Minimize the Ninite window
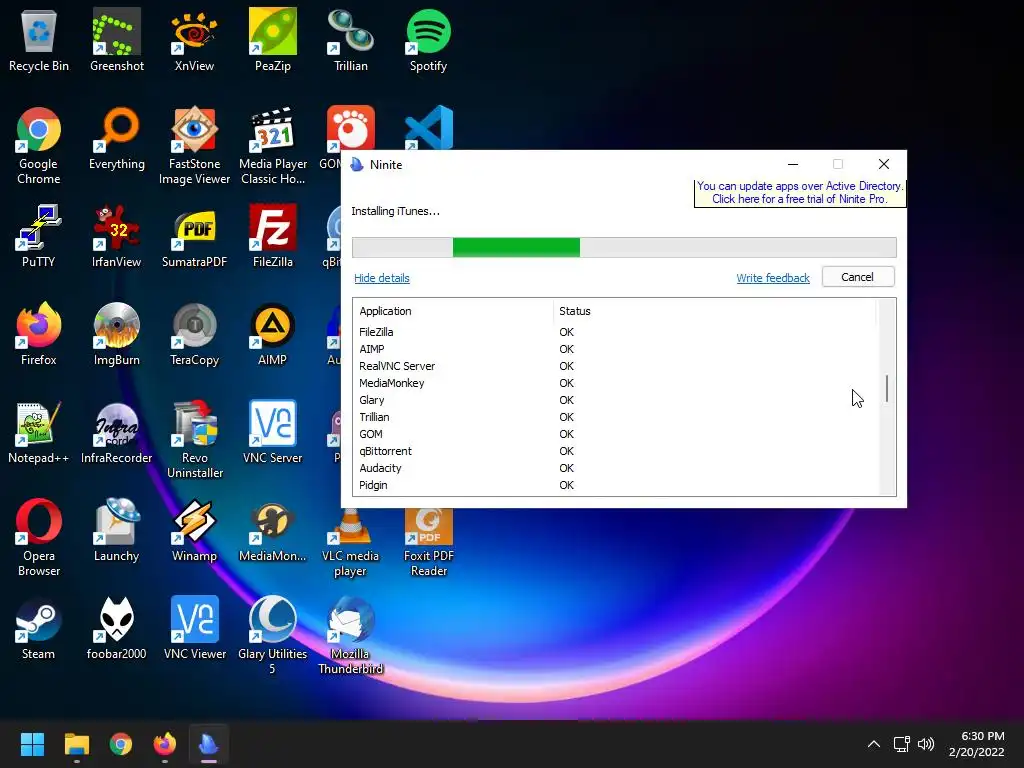The width and height of the screenshot is (1024, 768). (793, 164)
